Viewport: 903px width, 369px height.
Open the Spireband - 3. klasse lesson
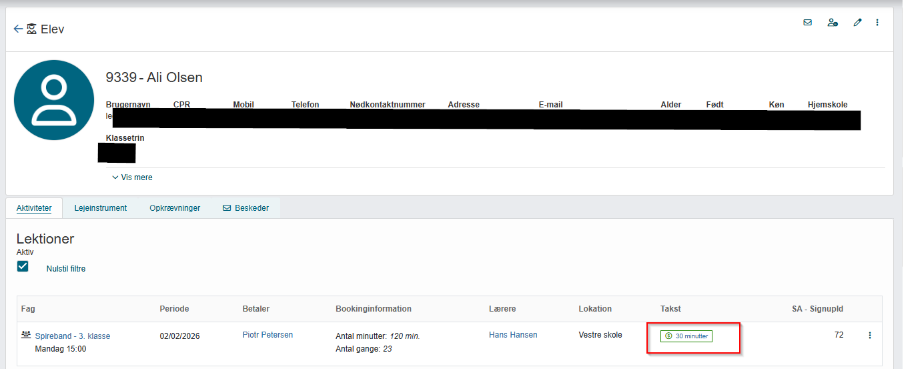[x=73, y=336]
